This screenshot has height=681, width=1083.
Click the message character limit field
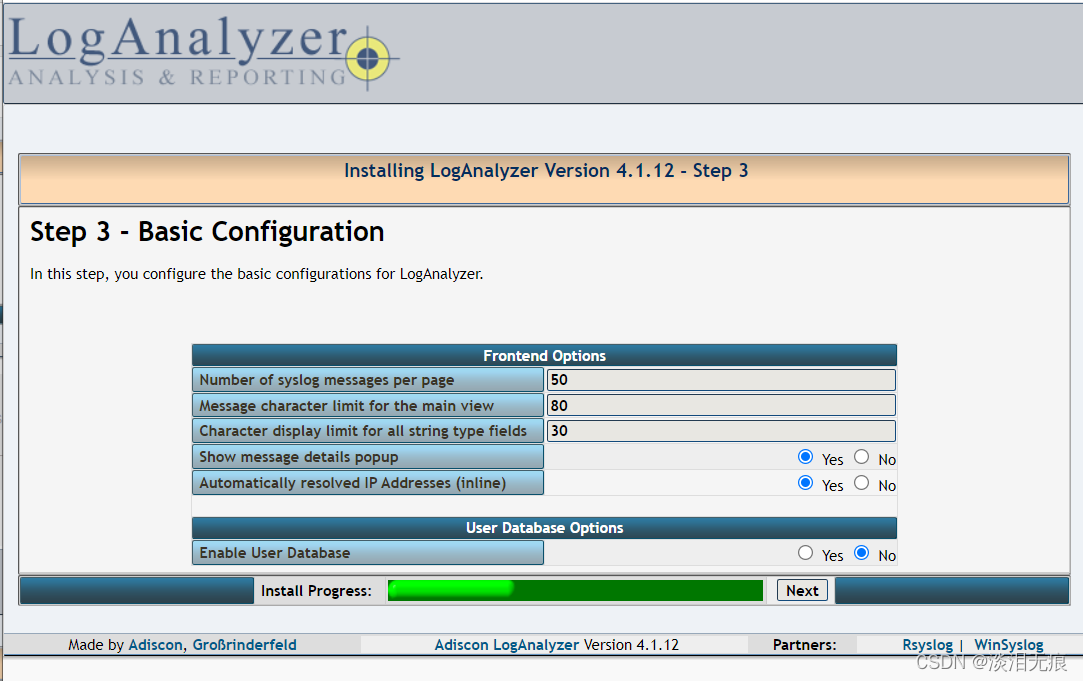(721, 405)
